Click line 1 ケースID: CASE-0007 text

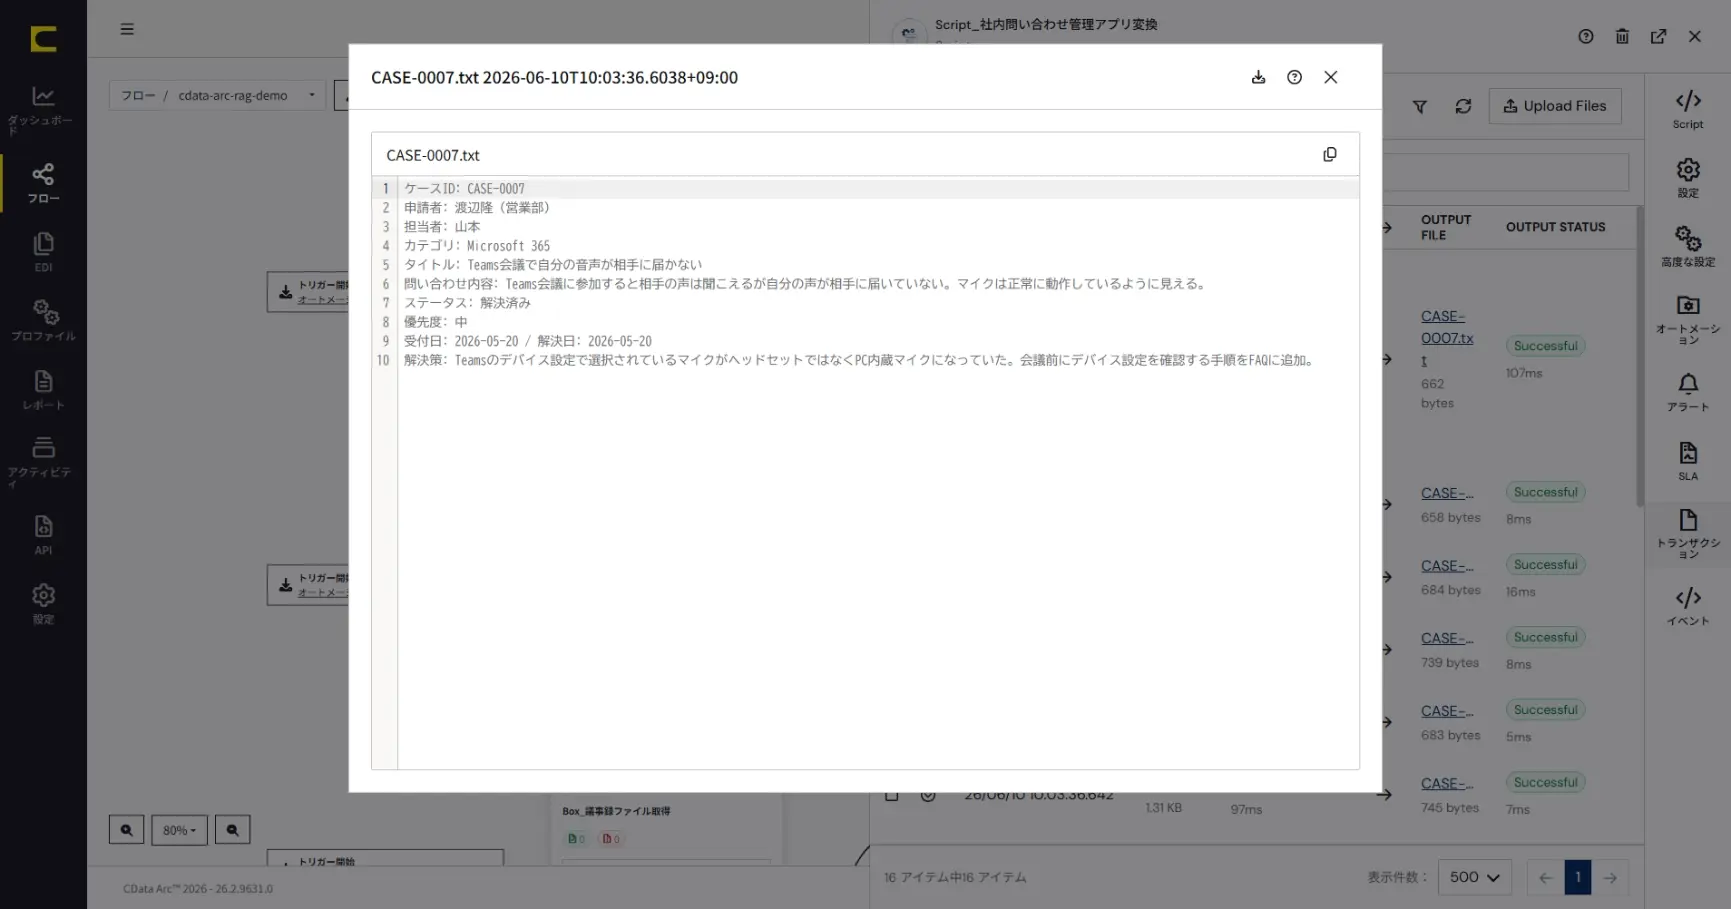464,188
